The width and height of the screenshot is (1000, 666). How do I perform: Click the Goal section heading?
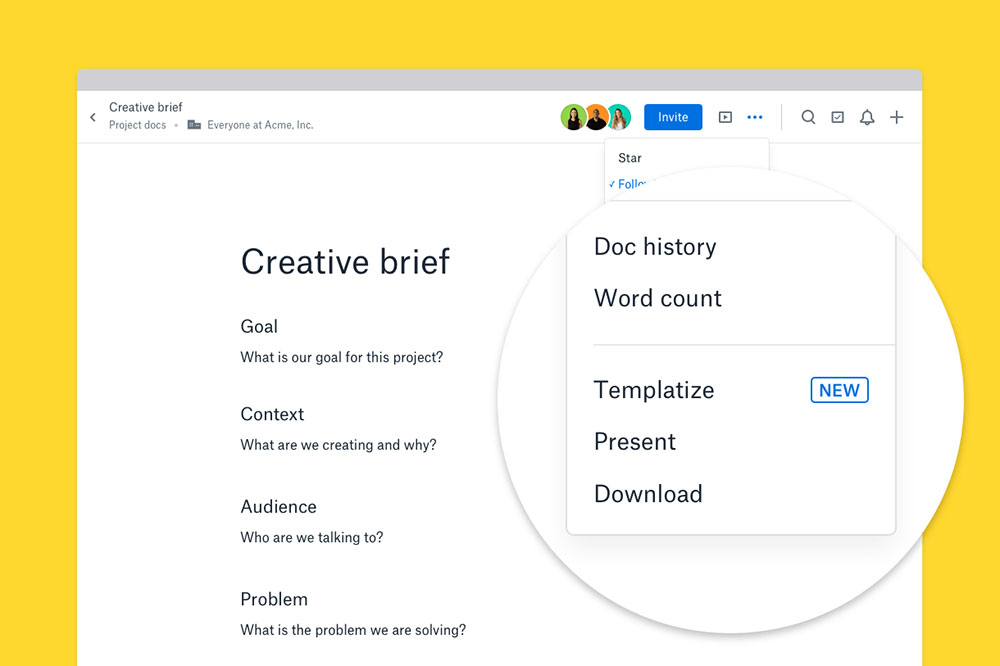tap(259, 327)
